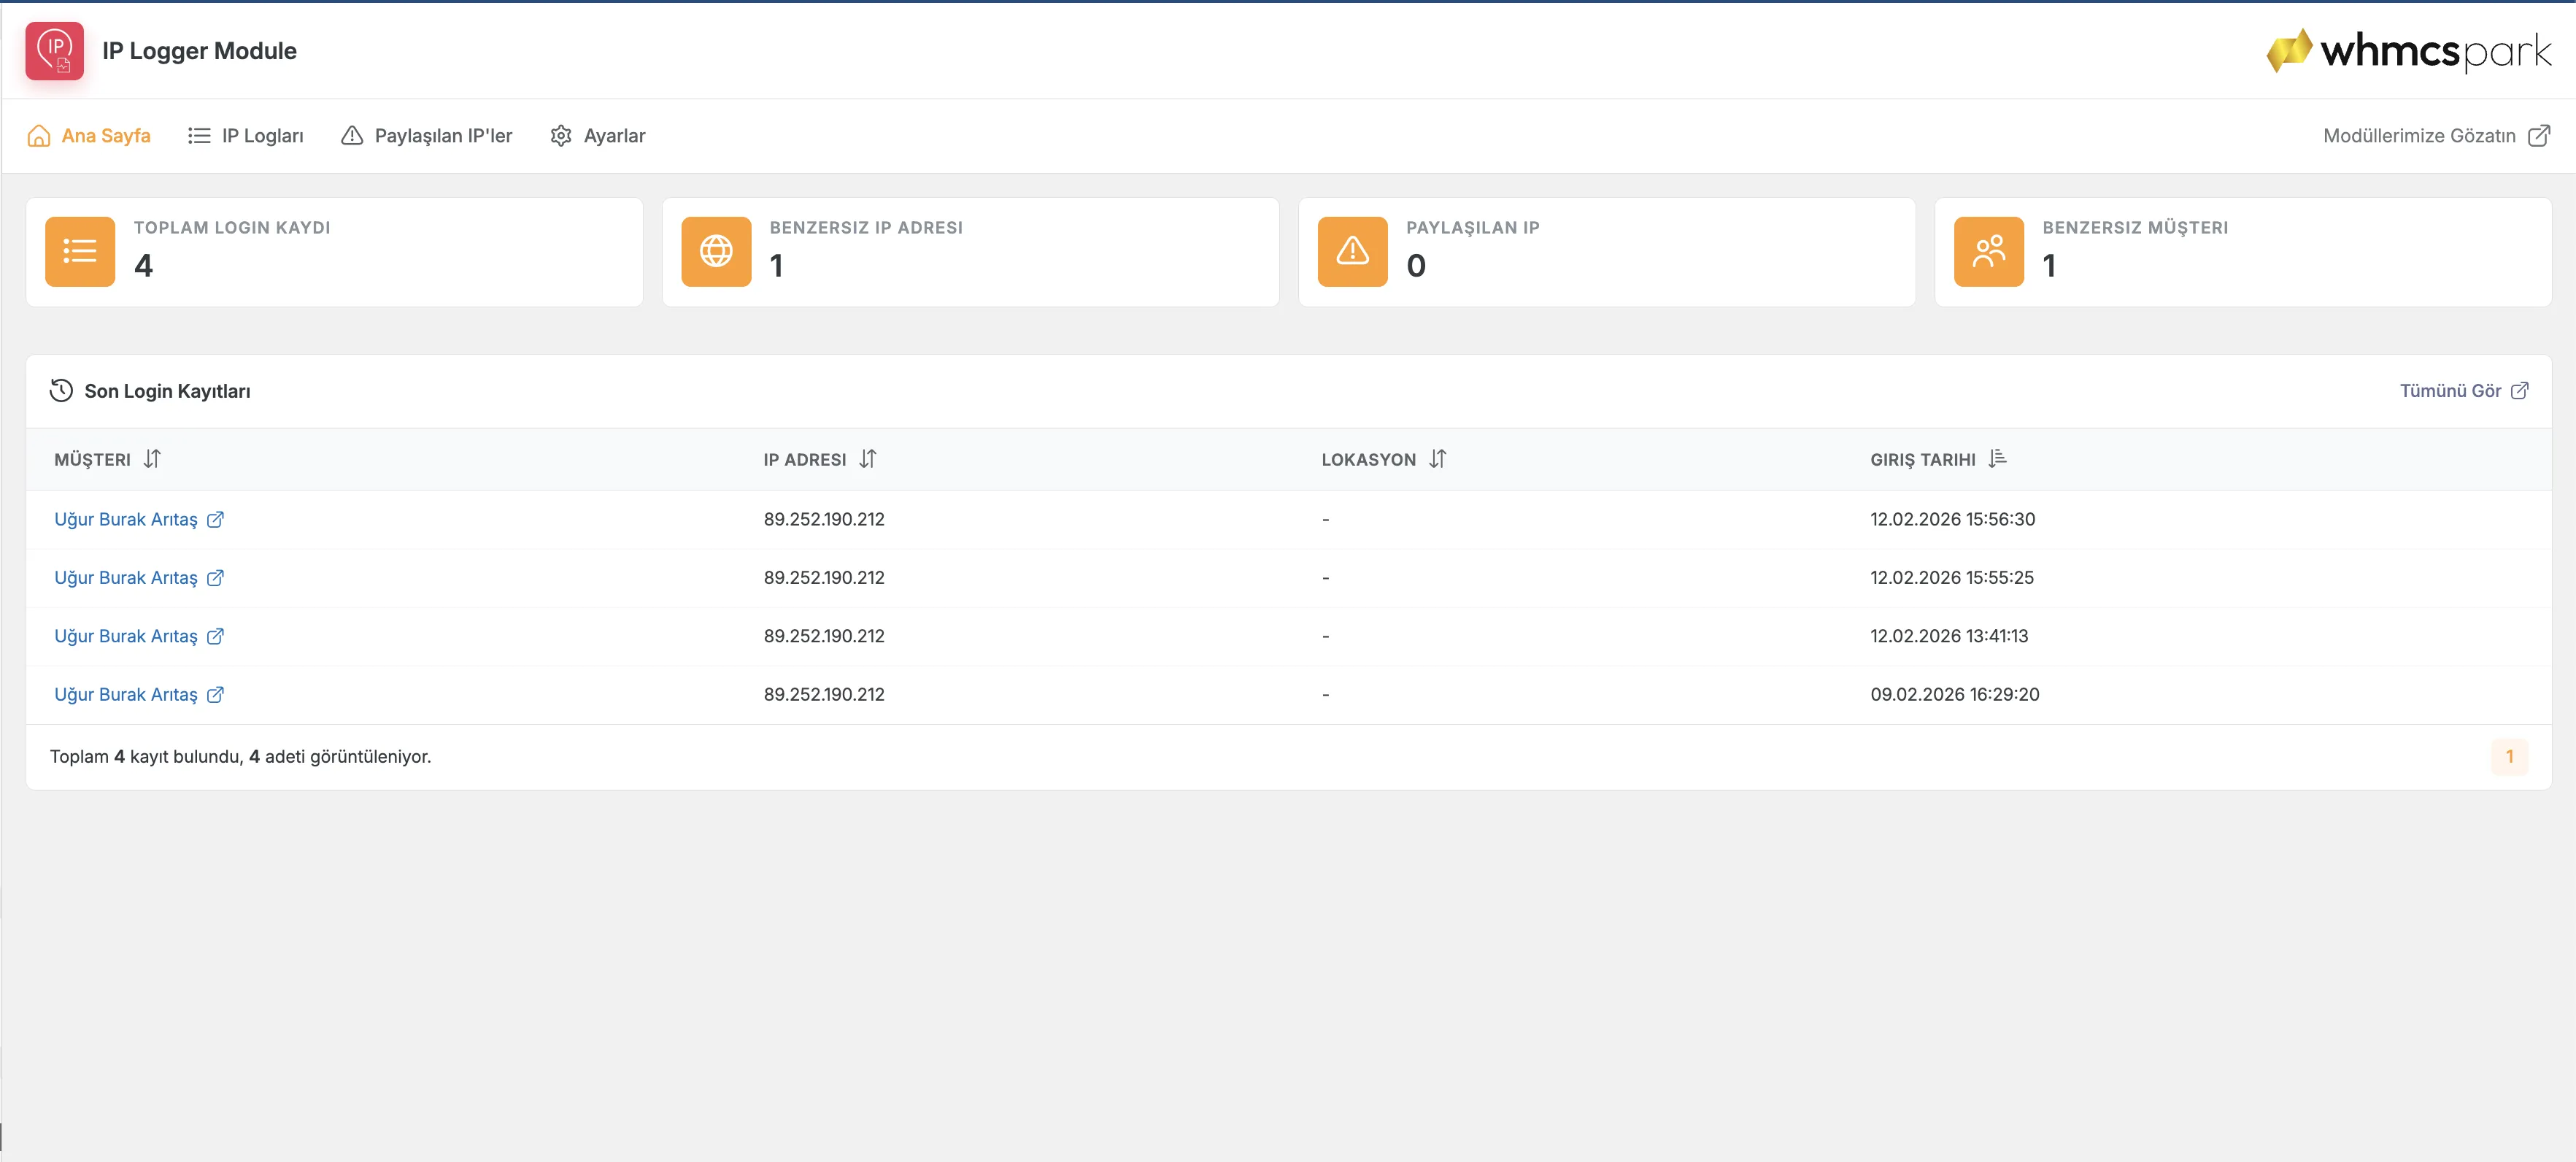Open Uğur Burak Arıtaş from the 15:55:25 row
Viewport: 2576px width, 1162px height.
pos(126,577)
